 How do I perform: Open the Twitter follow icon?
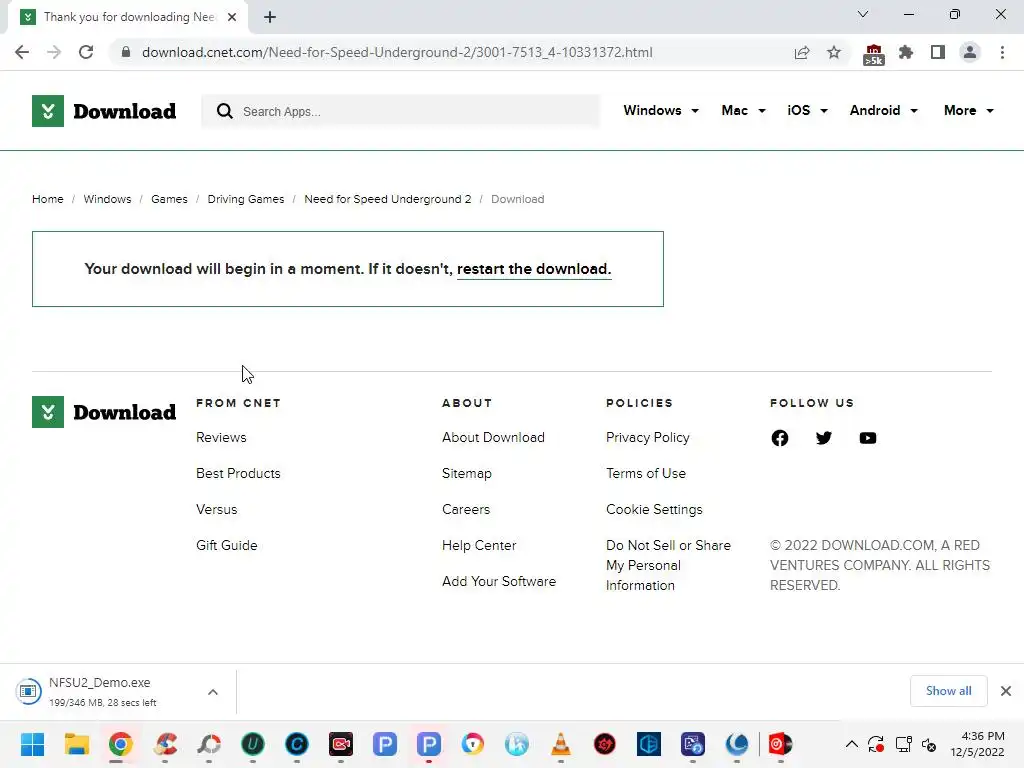pyautogui.click(x=824, y=438)
